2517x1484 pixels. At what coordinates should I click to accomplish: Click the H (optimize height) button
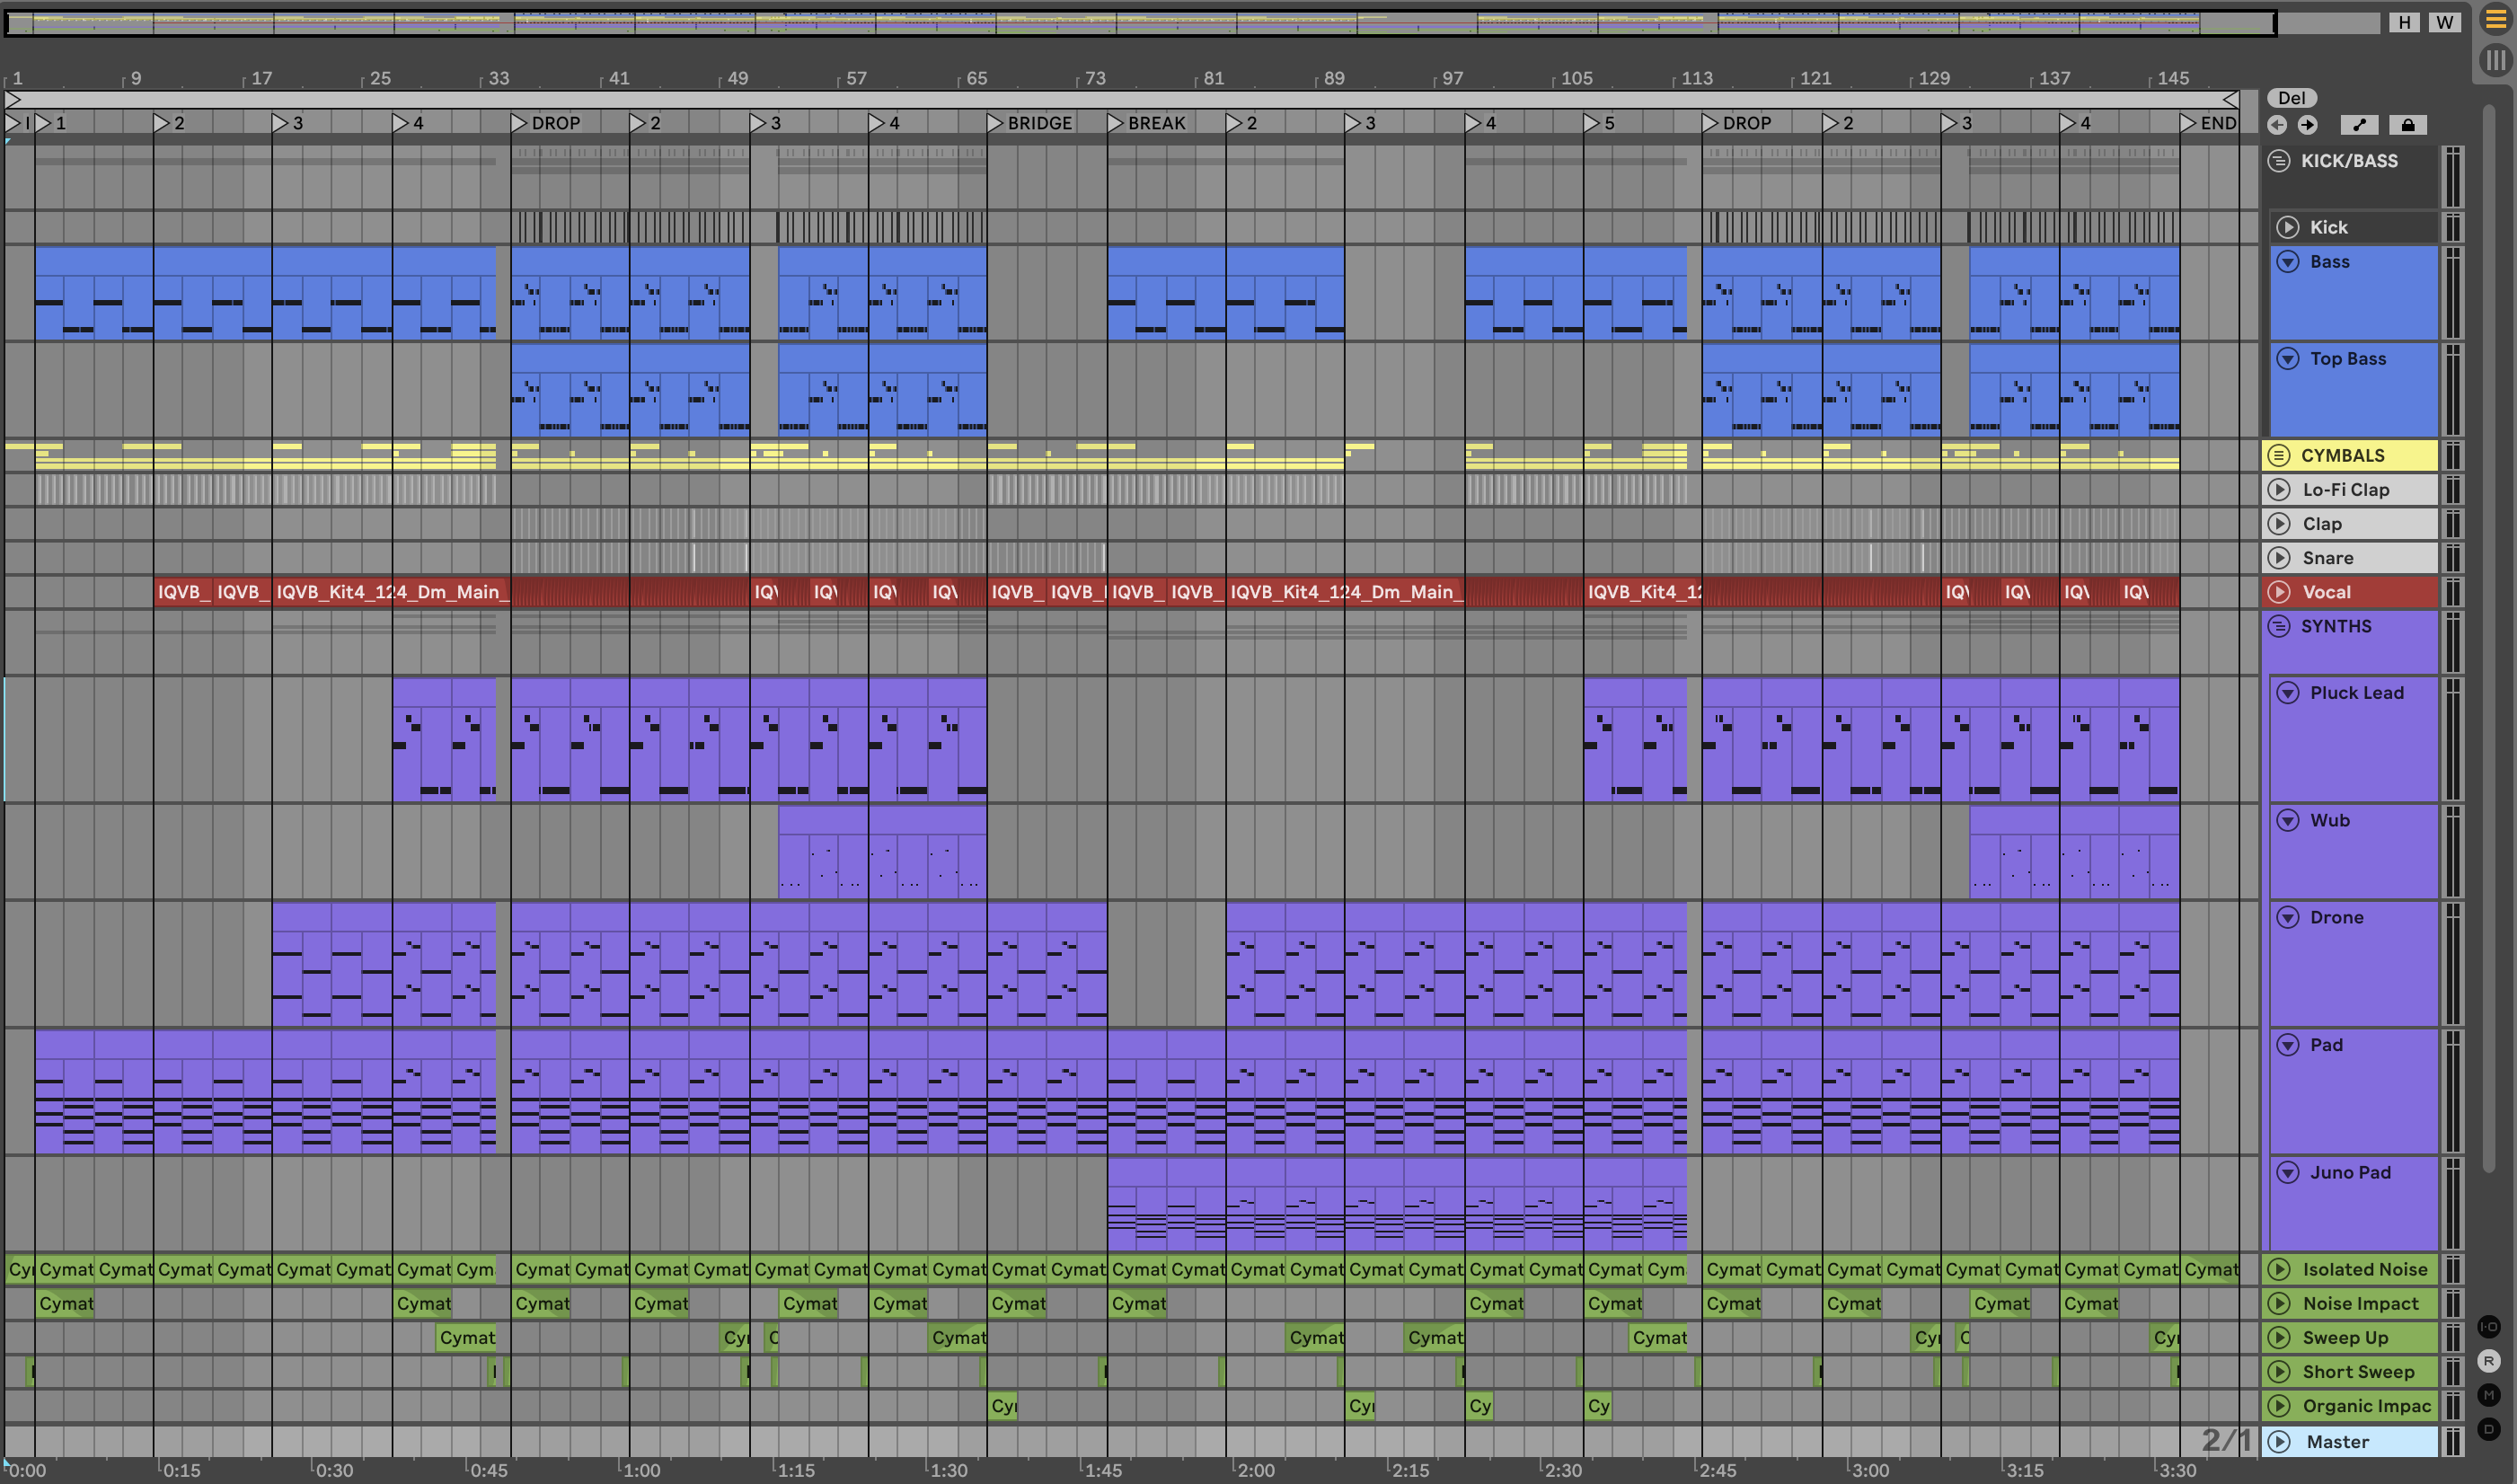pos(2405,22)
